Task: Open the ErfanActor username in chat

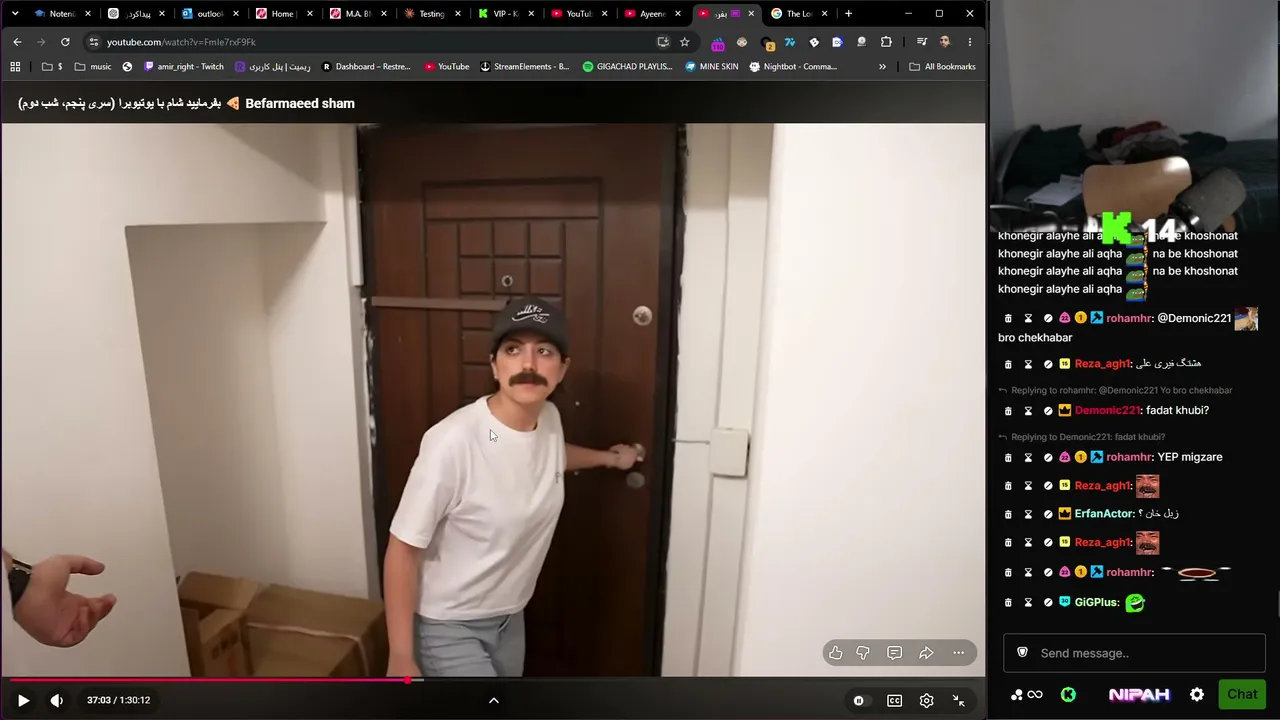Action: coord(1104,514)
